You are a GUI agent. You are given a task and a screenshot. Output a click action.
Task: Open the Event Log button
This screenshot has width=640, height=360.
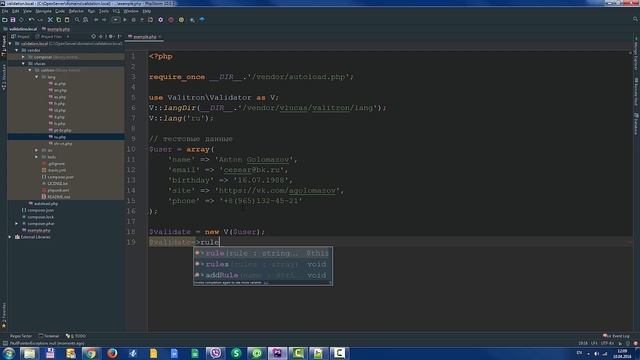[616, 336]
